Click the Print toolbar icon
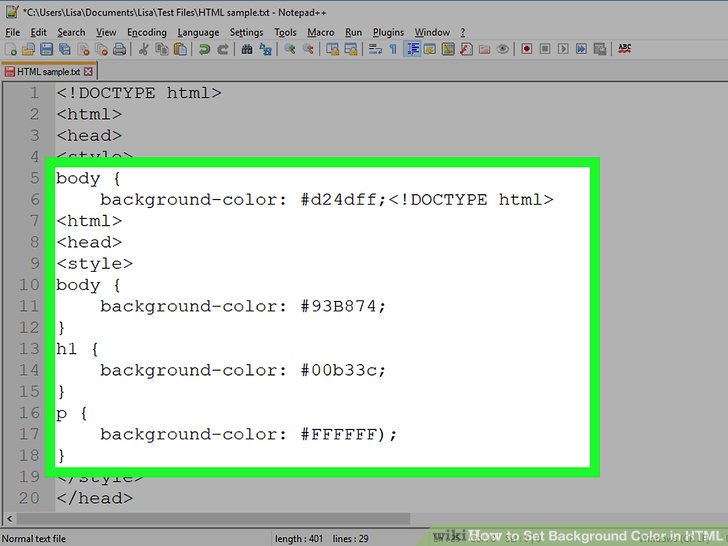Screen dimensions: 728x546 point(119,49)
